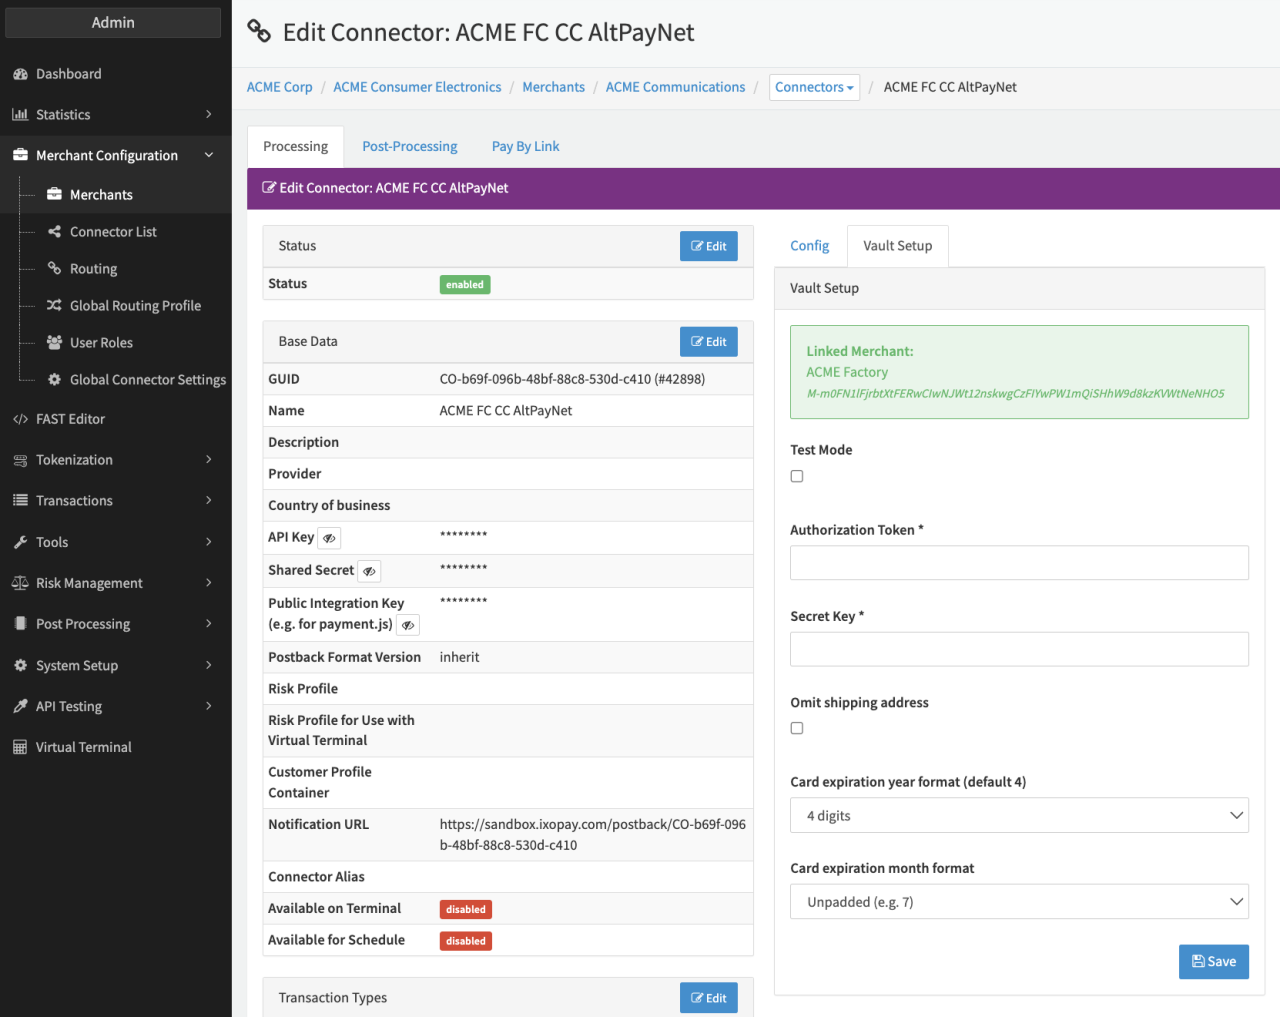This screenshot has height=1017, width=1280.
Task: Expand the Connectors breadcrumb dropdown
Action: (814, 87)
